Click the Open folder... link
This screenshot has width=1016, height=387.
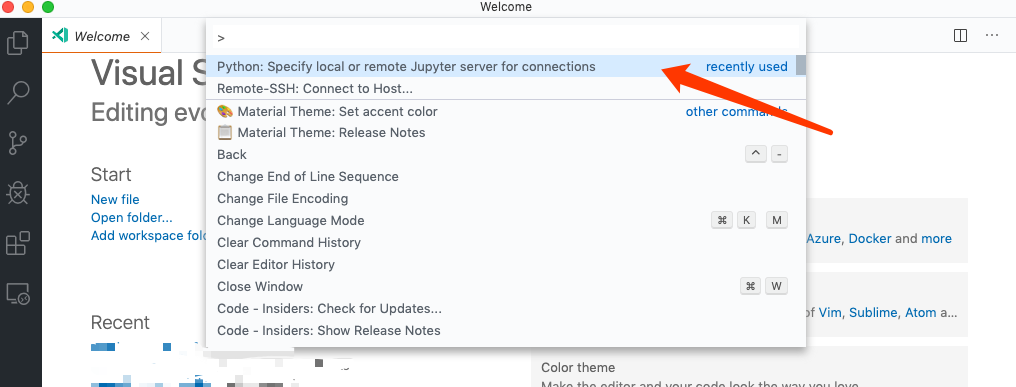pos(132,217)
